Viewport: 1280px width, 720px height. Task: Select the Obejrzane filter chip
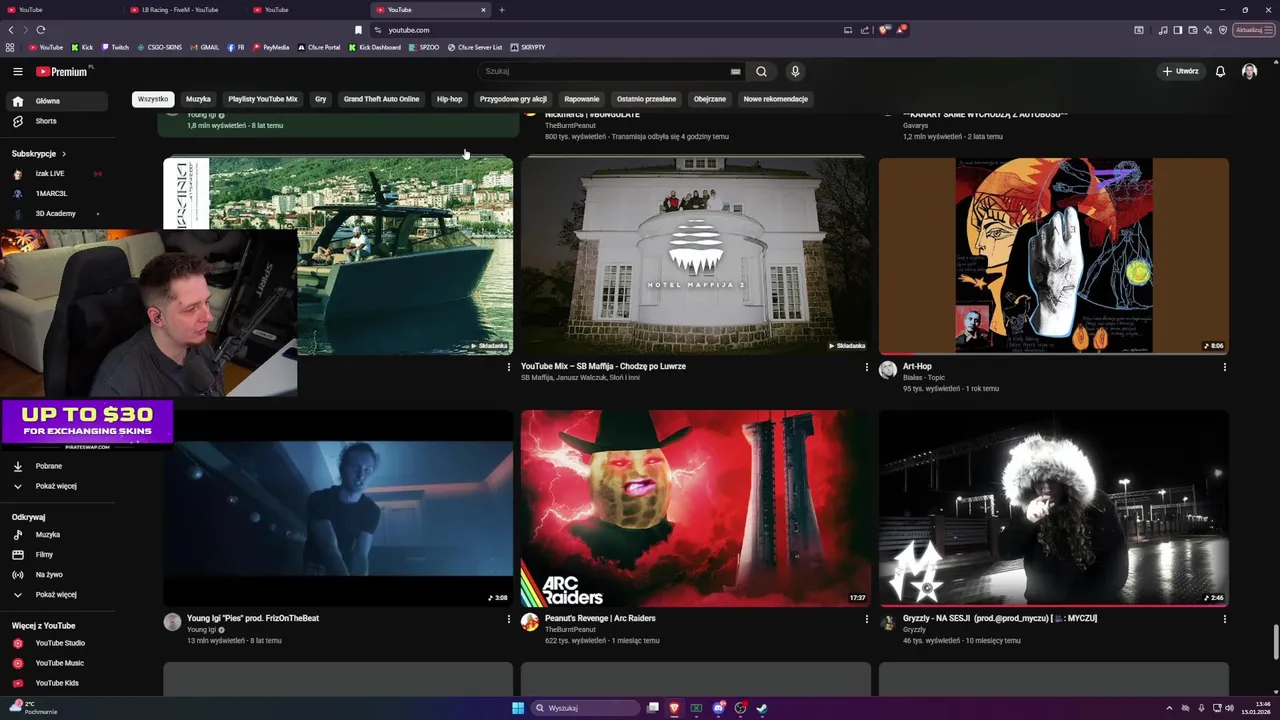(x=710, y=99)
